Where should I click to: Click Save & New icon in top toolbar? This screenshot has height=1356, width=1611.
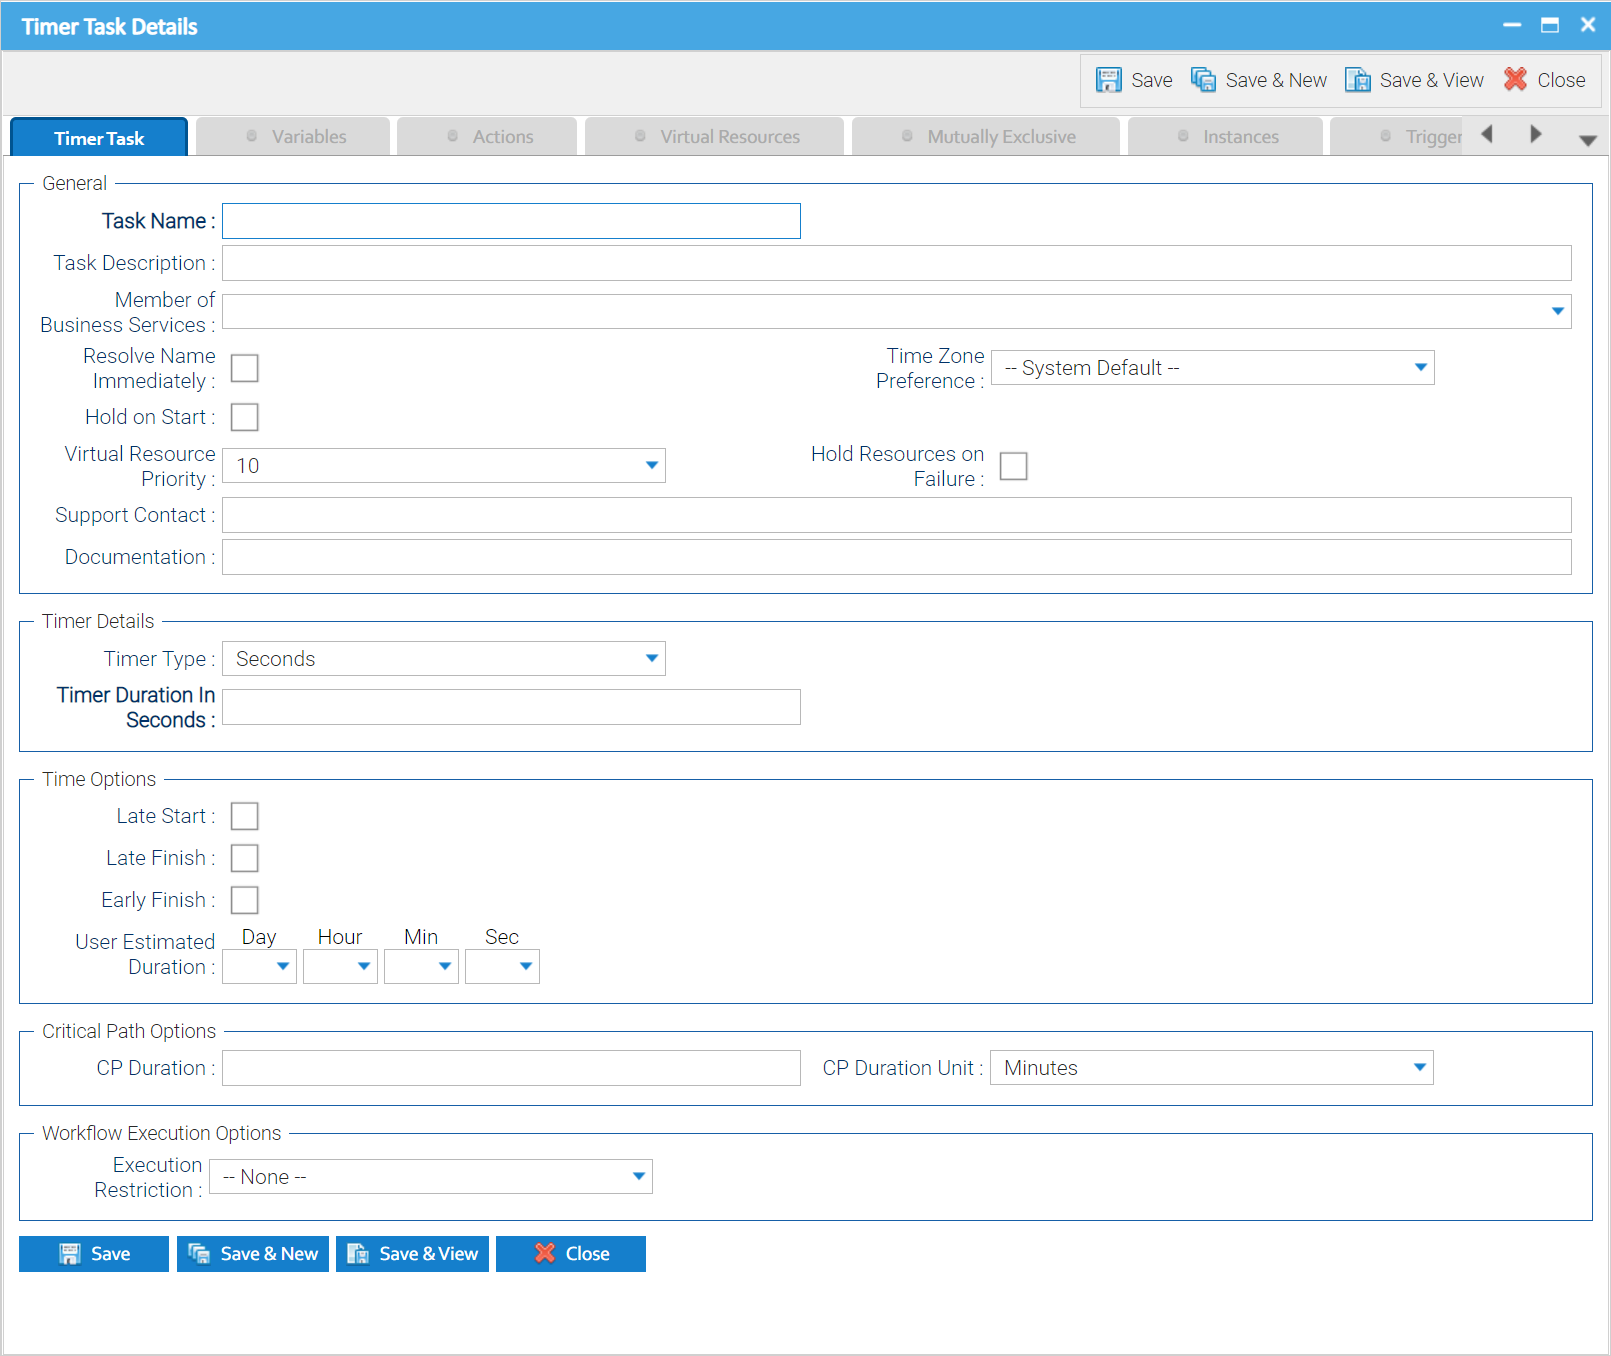pos(1203,80)
